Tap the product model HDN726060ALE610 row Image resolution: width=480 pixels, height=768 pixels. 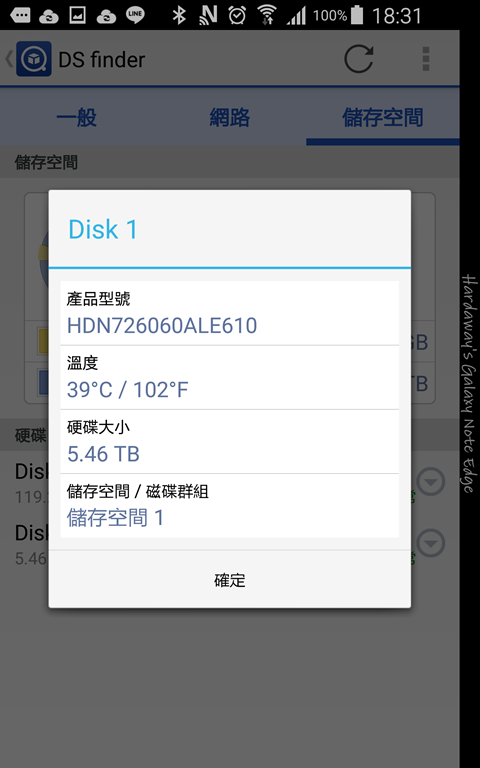230,313
